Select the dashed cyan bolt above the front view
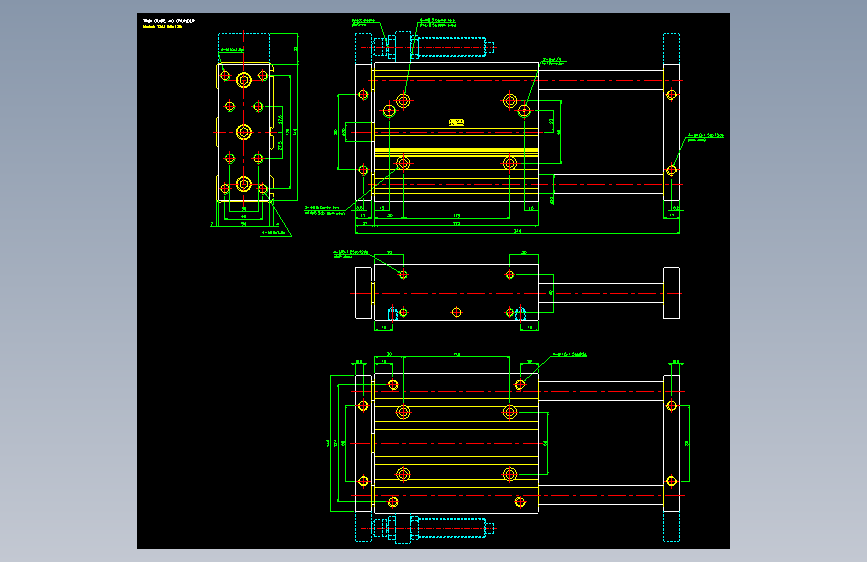 452,47
